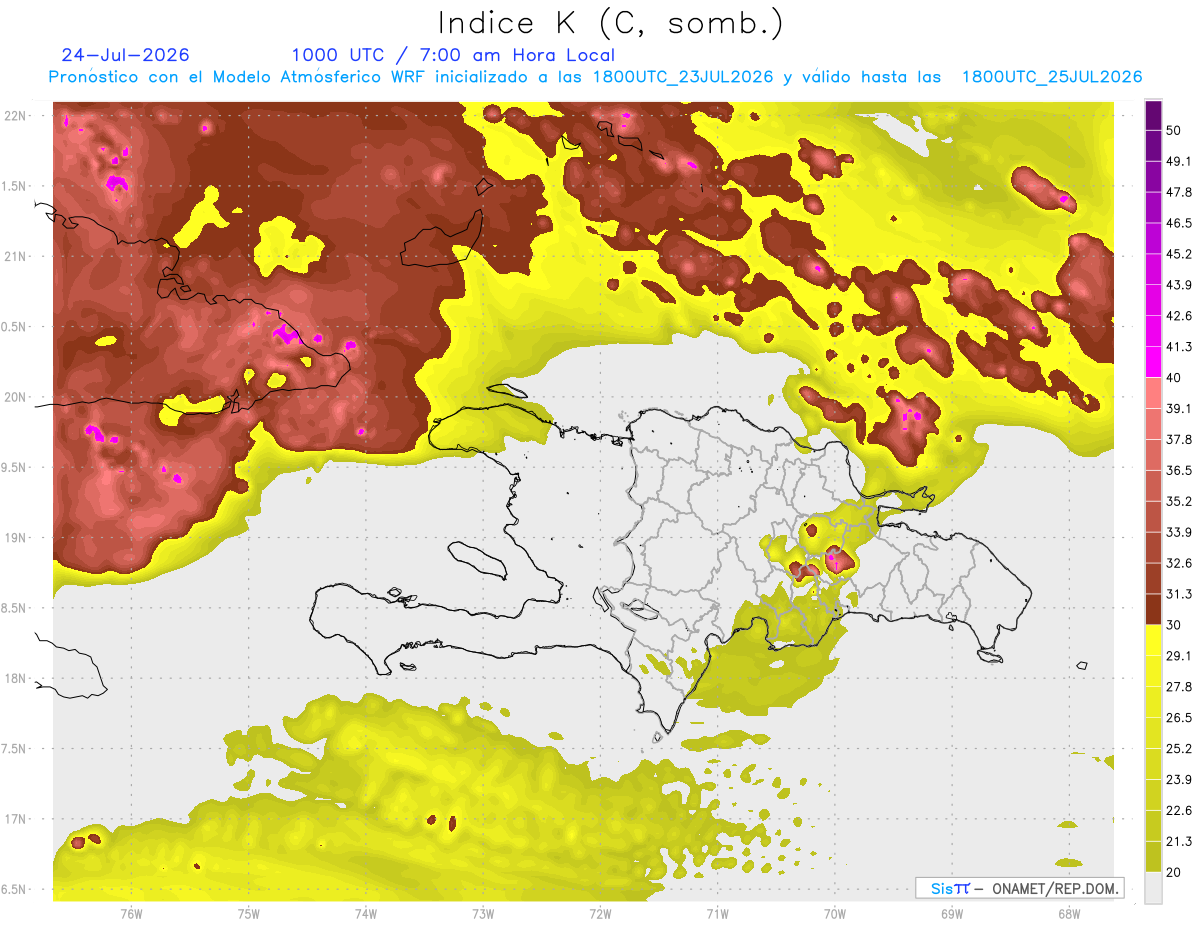
Task: Click colorbar value '35.2'
Action: [1179, 501]
